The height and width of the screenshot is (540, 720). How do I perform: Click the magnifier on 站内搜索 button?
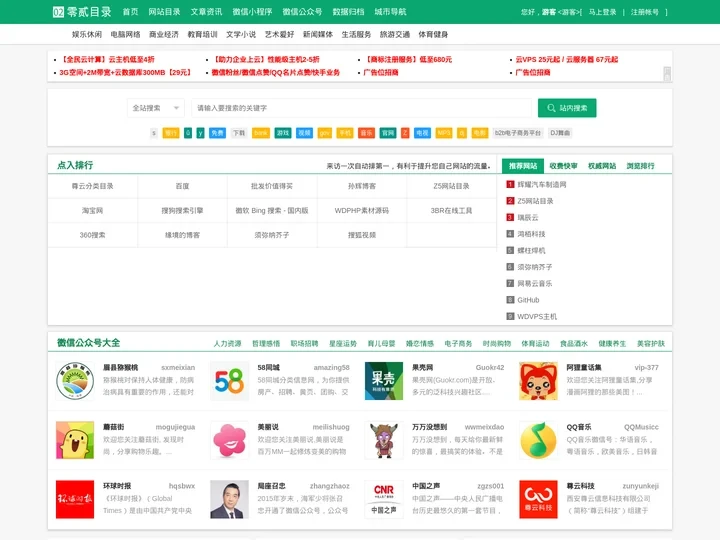[x=551, y=108]
